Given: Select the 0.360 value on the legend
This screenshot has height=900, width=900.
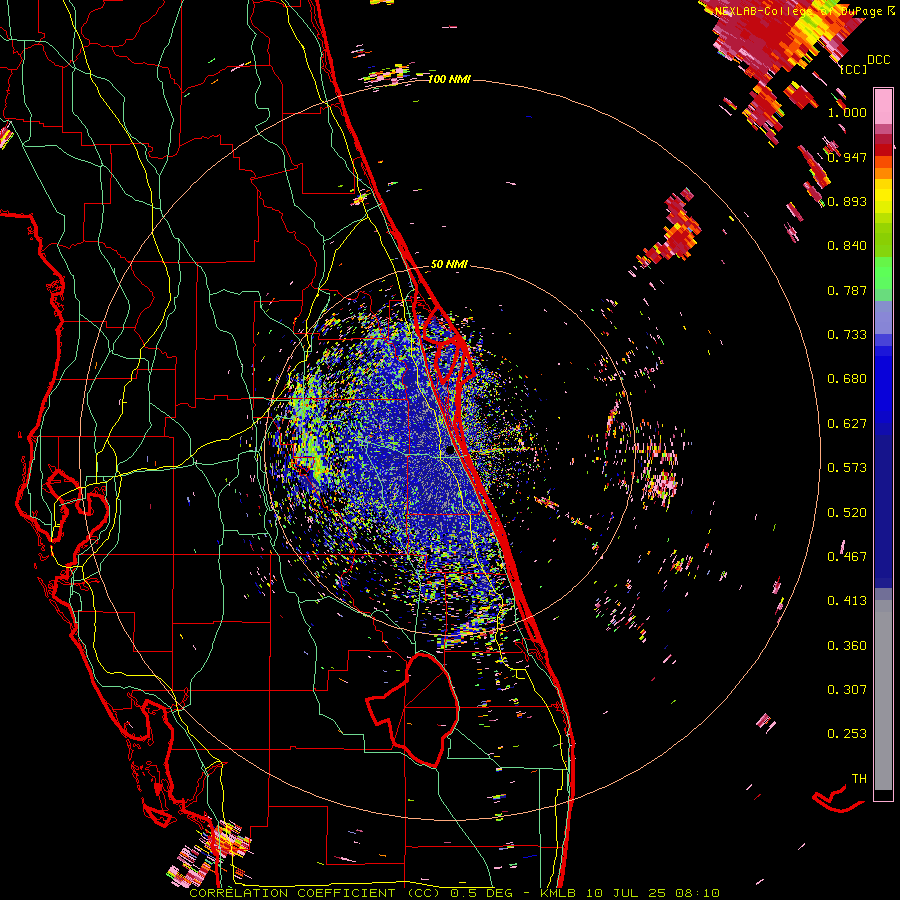Looking at the screenshot, I should pyautogui.click(x=847, y=646).
